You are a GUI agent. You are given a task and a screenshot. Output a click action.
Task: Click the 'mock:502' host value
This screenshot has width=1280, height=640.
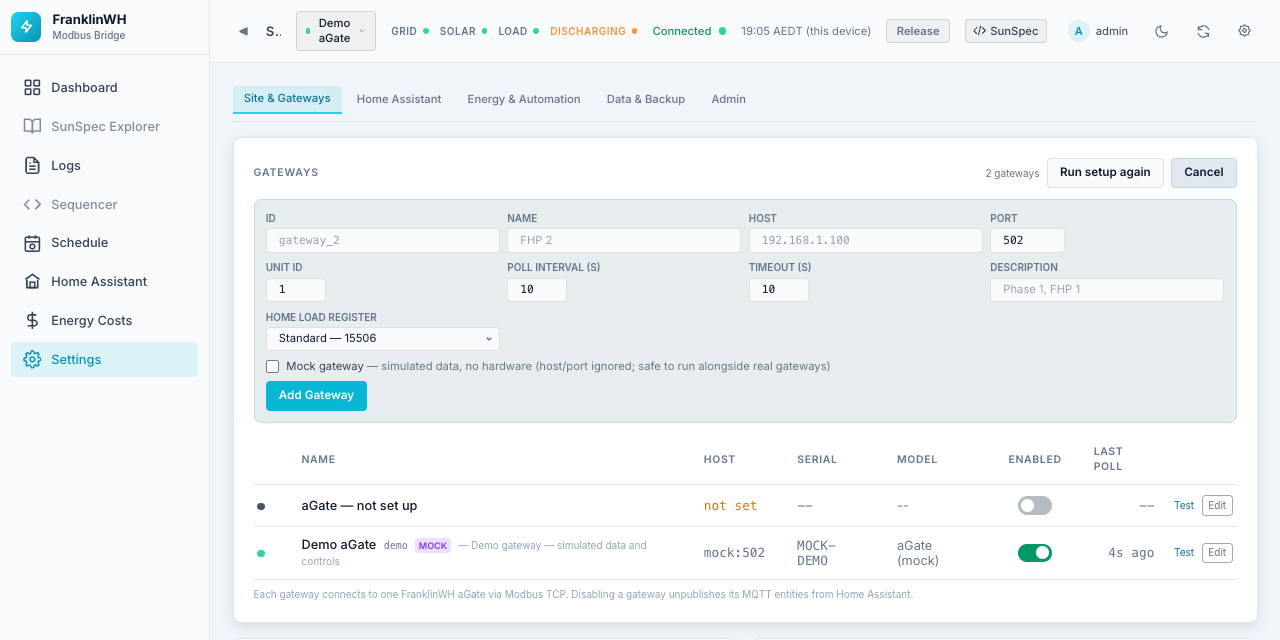click(x=734, y=553)
